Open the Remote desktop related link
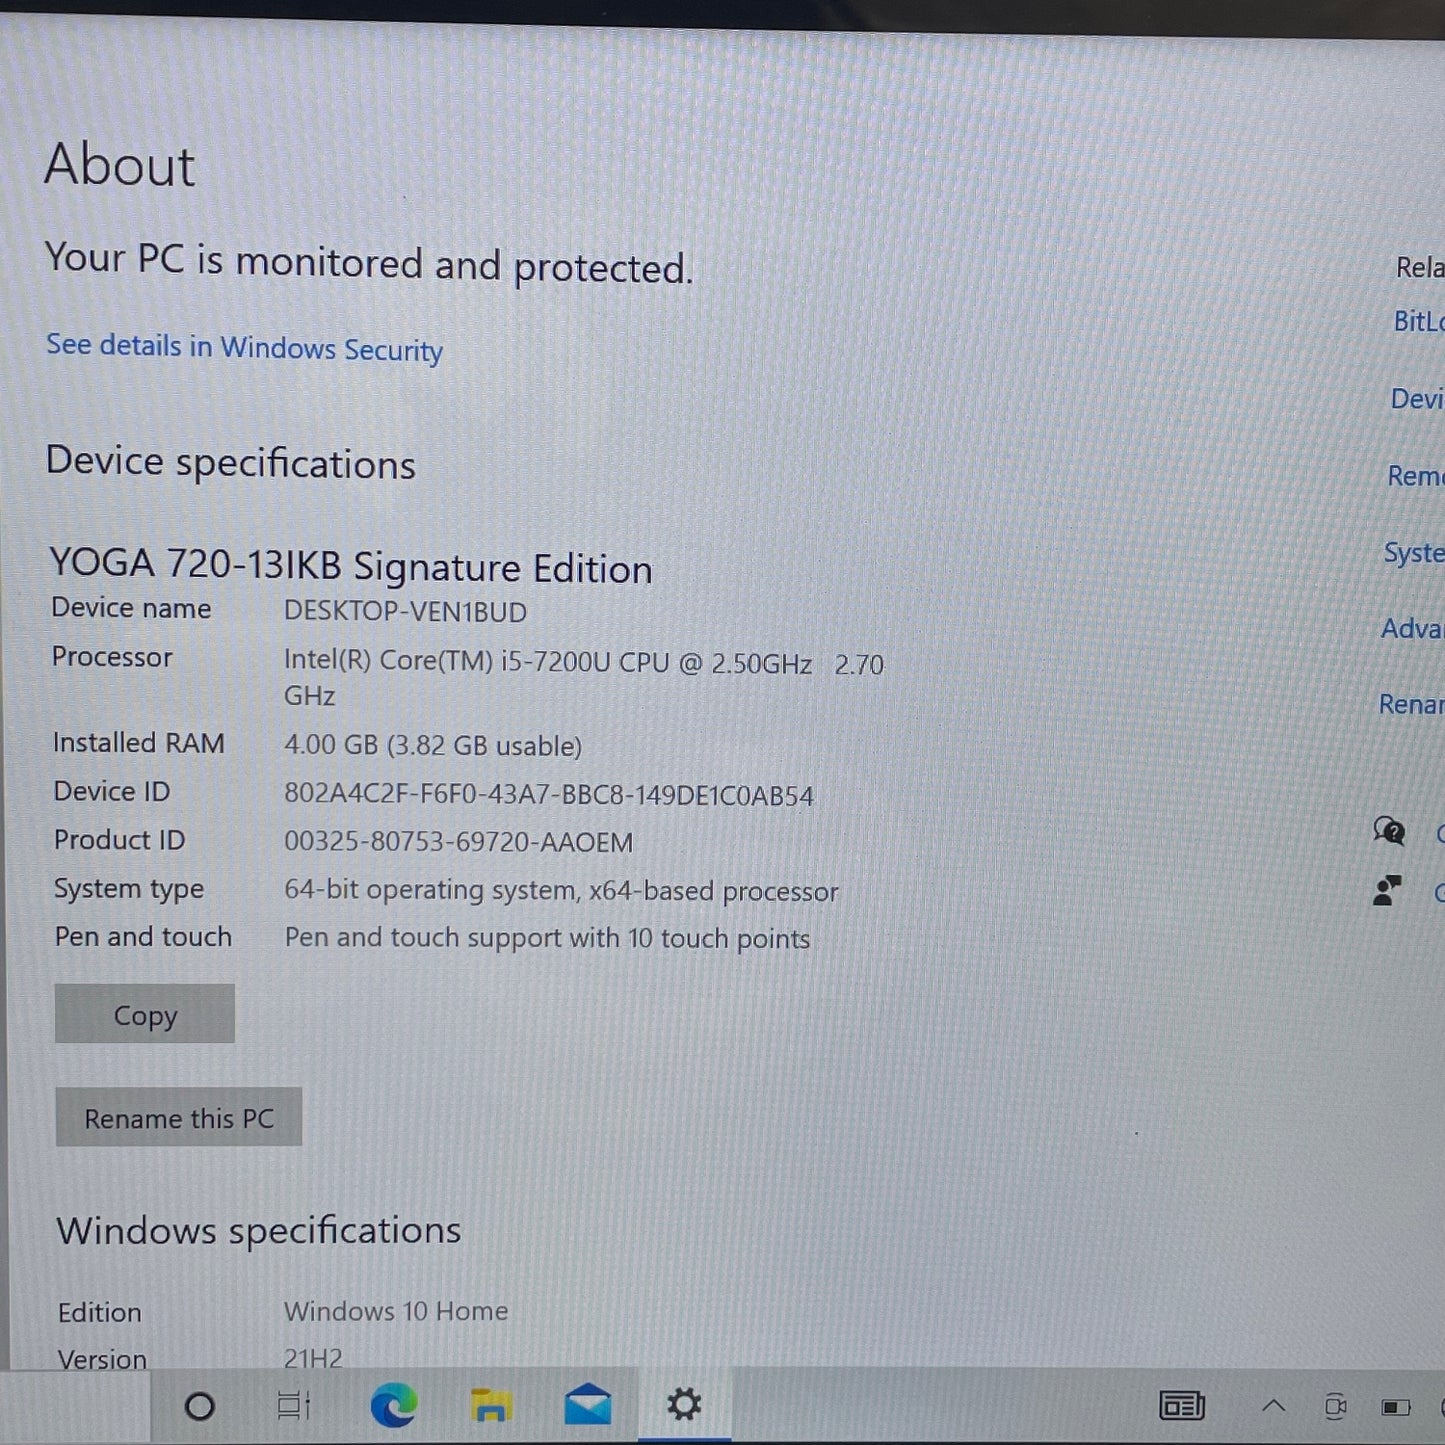This screenshot has height=1445, width=1445. (x=1415, y=476)
